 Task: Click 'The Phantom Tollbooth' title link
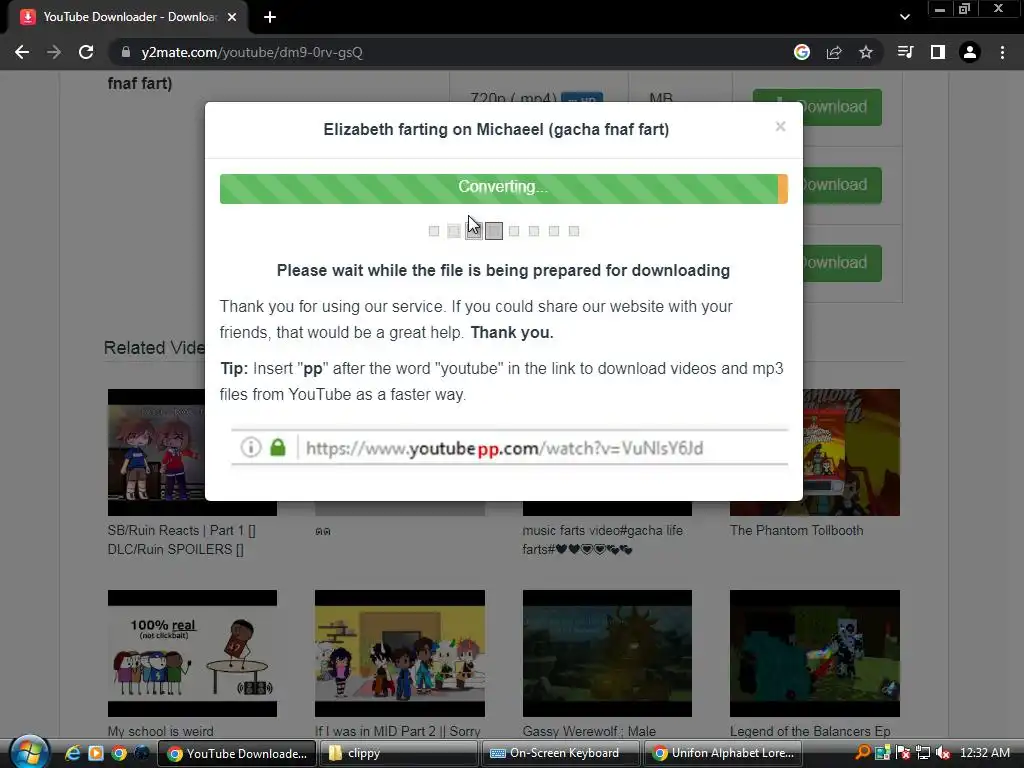[796, 530]
